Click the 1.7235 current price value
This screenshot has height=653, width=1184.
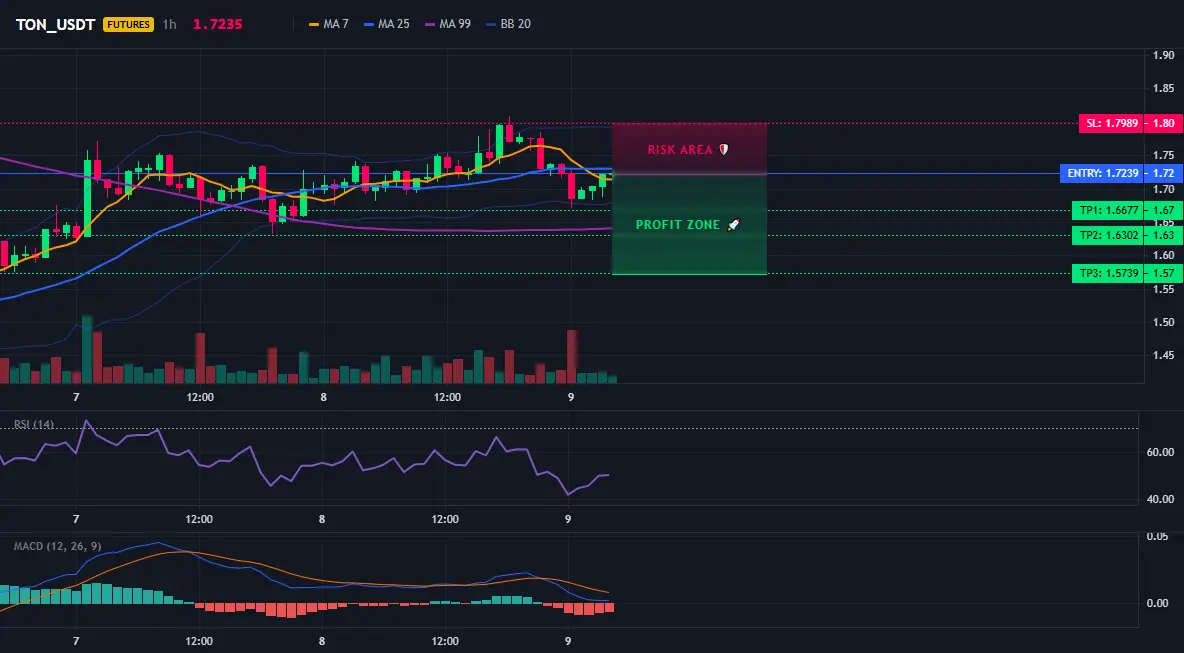pos(217,24)
